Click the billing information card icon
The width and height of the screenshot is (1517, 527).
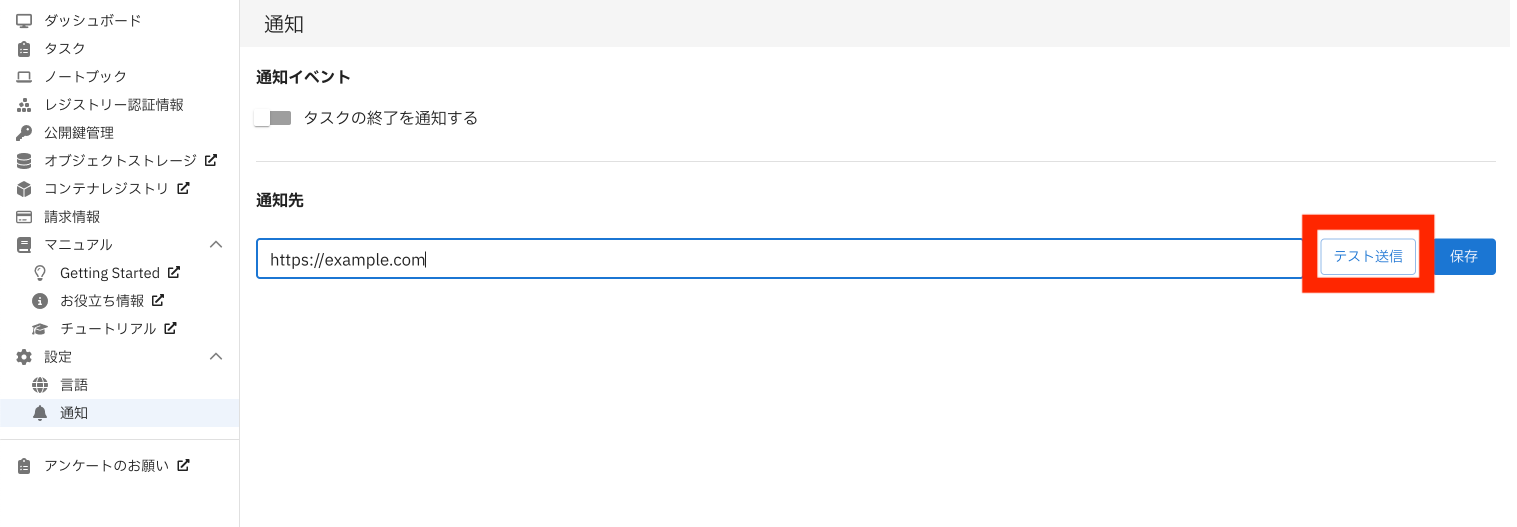24,217
